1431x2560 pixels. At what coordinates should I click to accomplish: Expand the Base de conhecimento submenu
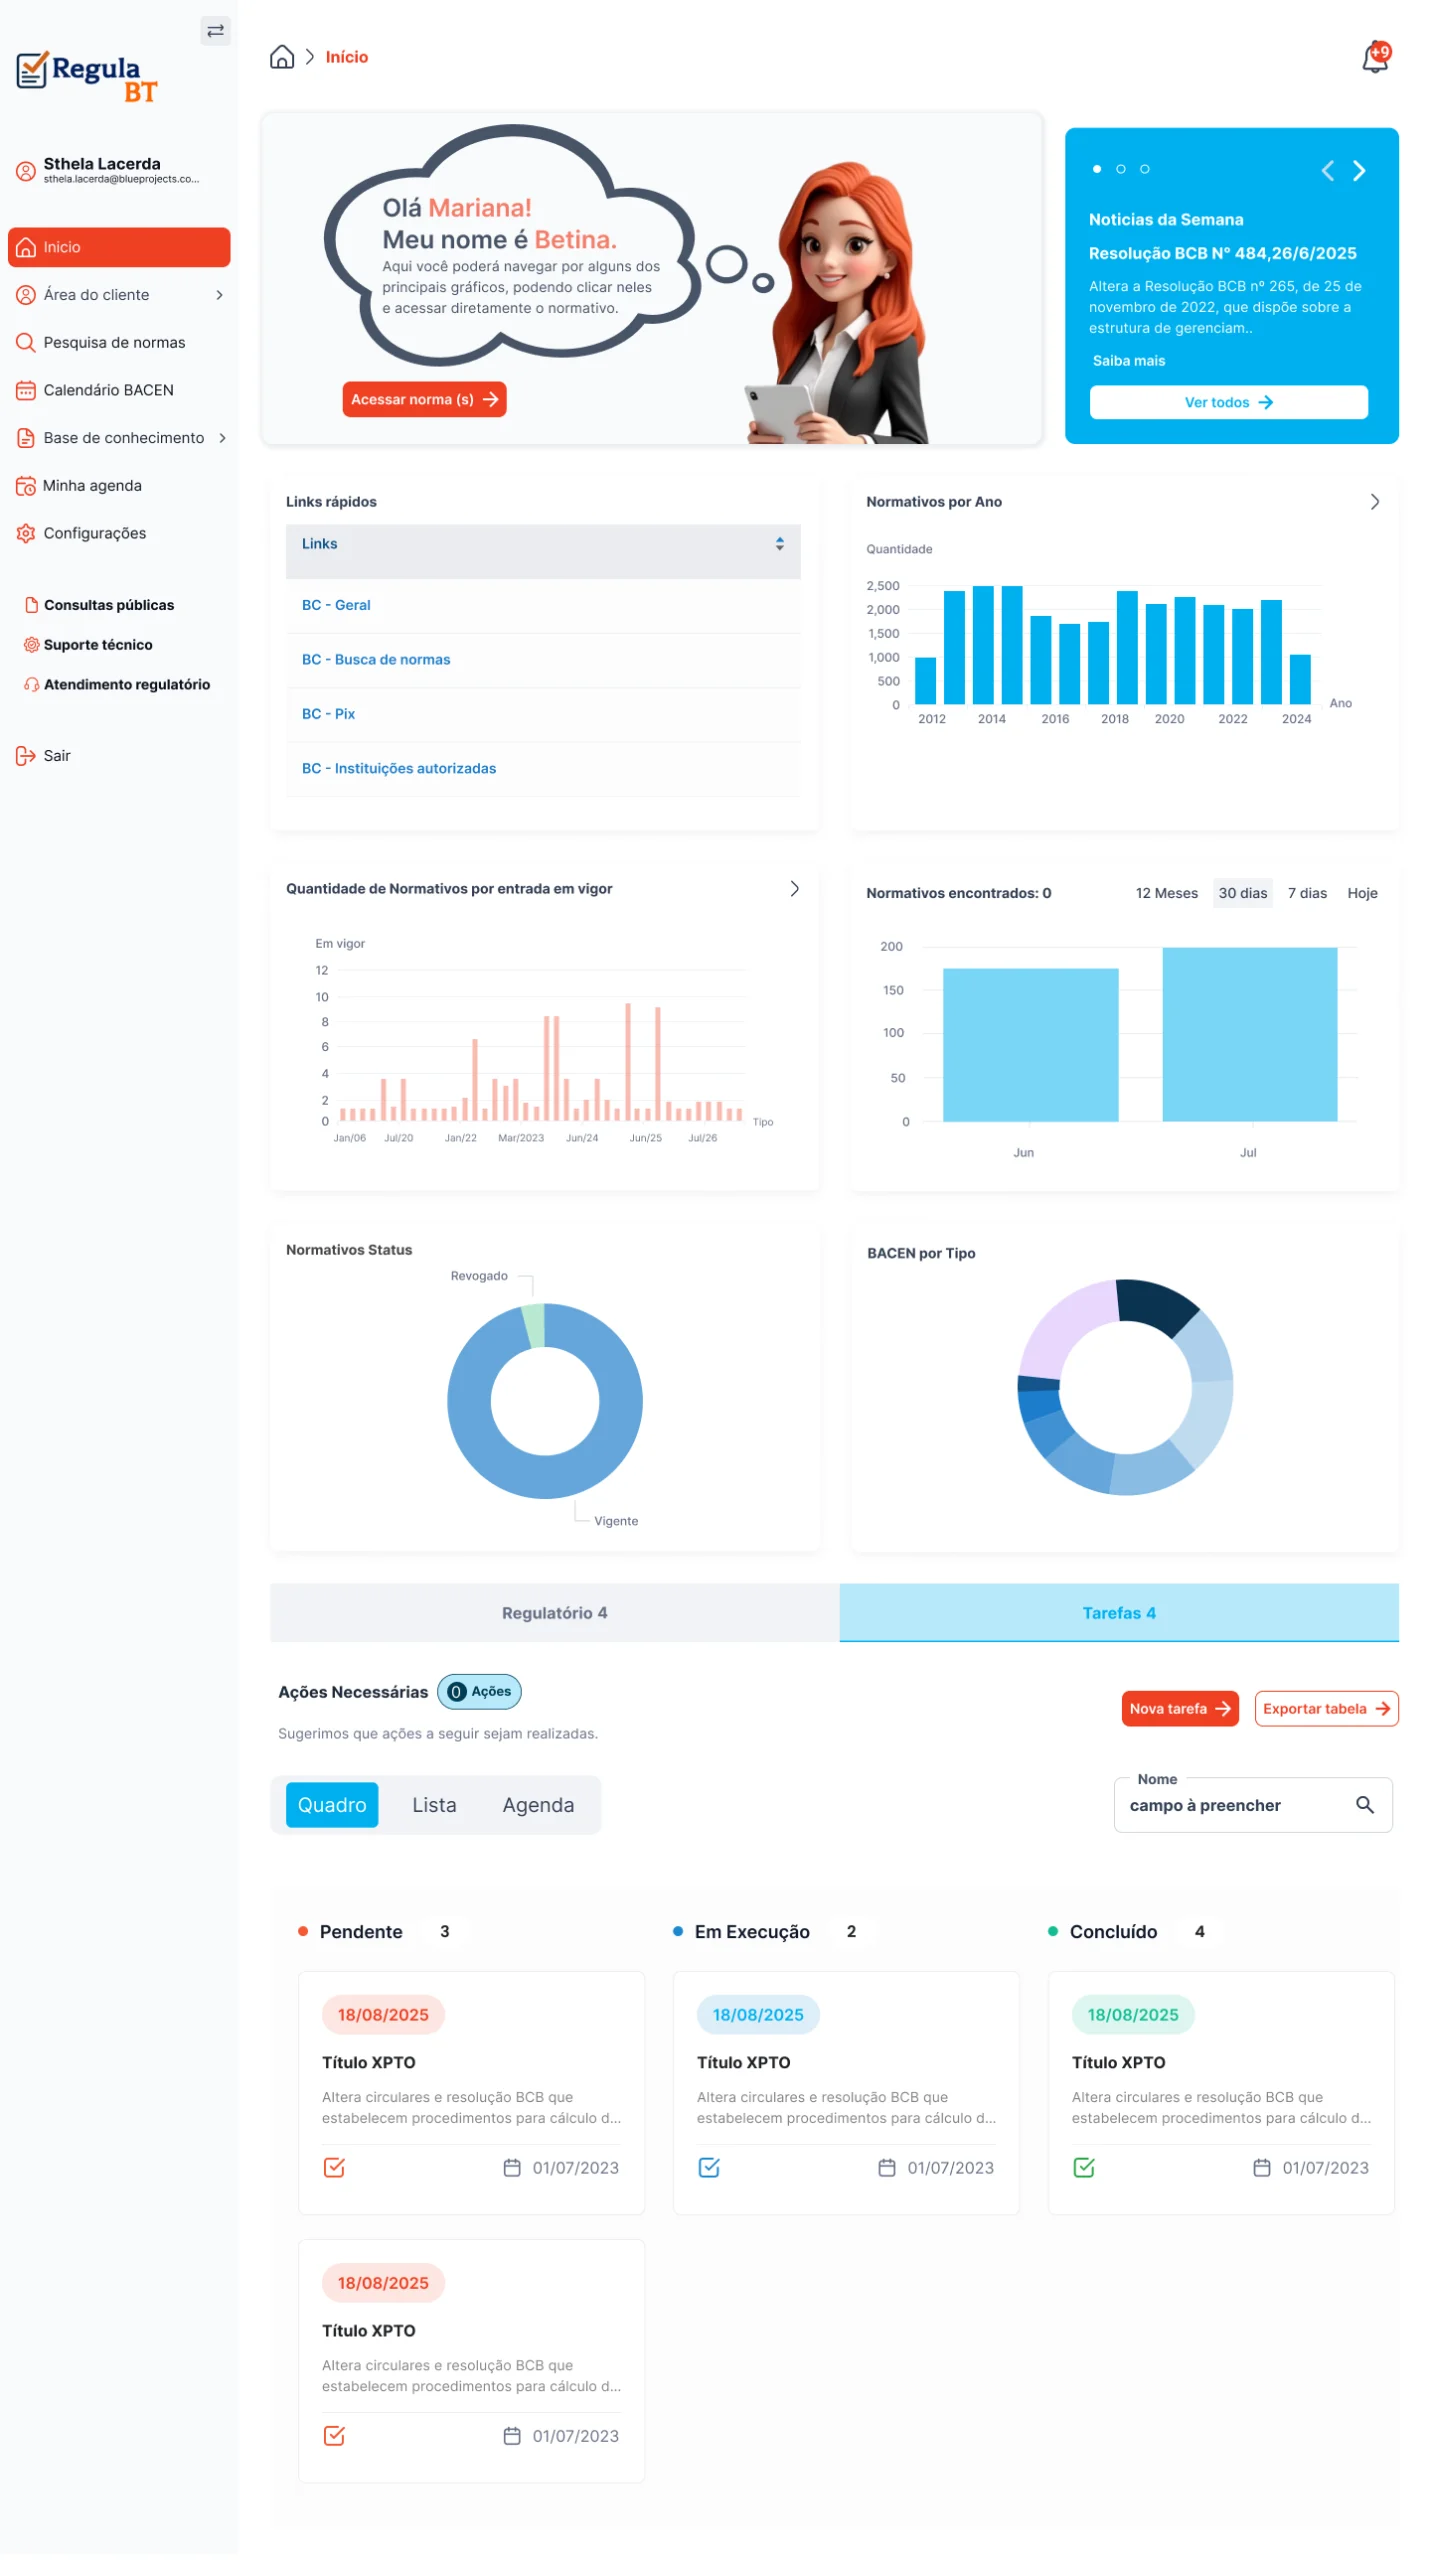tap(222, 438)
